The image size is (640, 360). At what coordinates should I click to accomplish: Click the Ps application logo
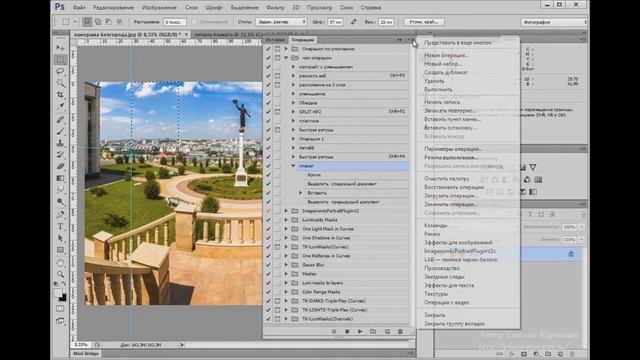coord(60,7)
